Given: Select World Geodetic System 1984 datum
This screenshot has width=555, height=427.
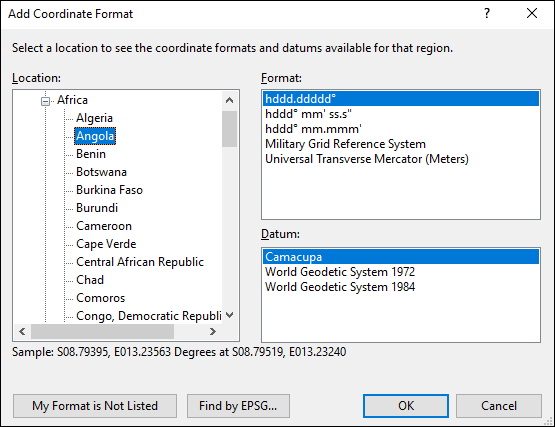Looking at the screenshot, I should pos(401,287).
